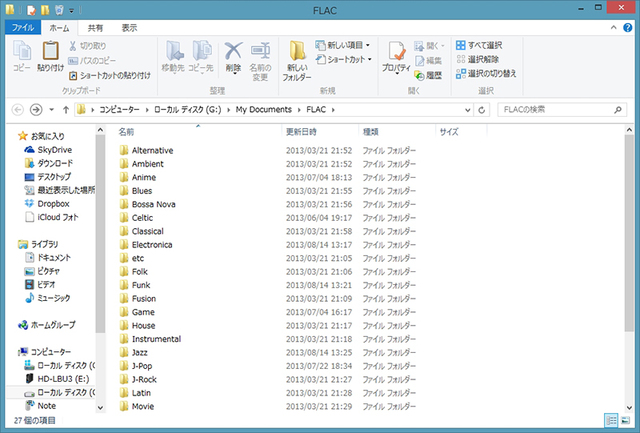This screenshot has width=640, height=433.
Task: Switch to large icons view in status bar
Action: point(625,421)
